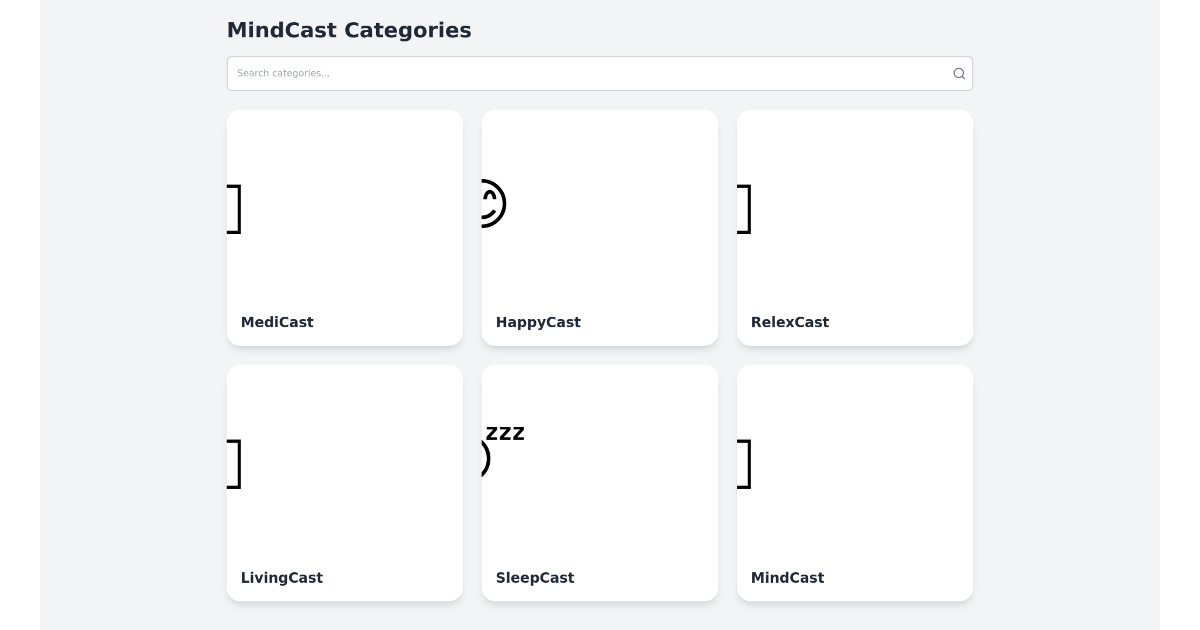The height and width of the screenshot is (630, 1200).
Task: Click the LivingCast card
Action: (x=344, y=483)
